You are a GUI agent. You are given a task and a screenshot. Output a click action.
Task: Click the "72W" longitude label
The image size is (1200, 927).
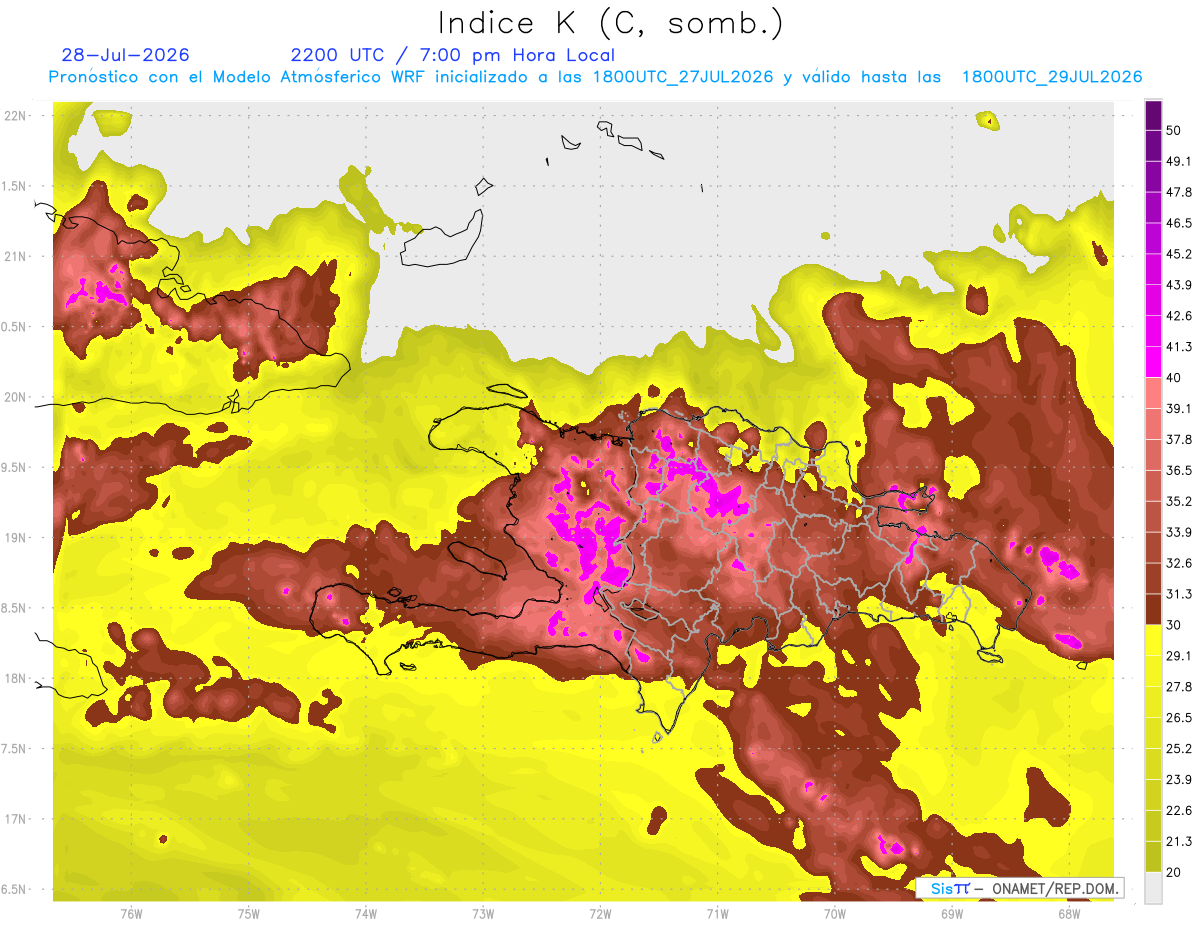(x=601, y=913)
